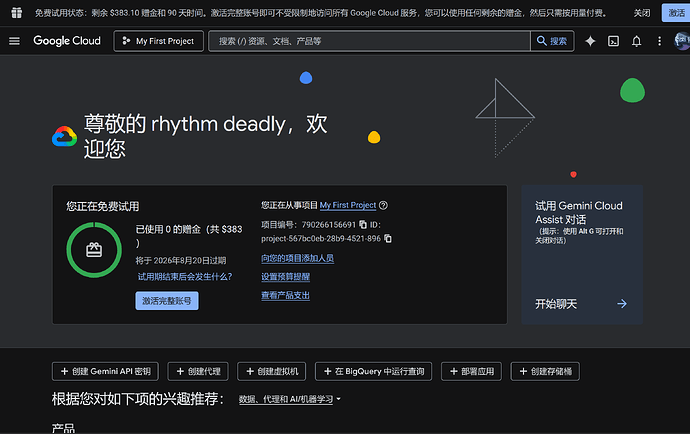Click the 您正在免费试用 heading

click(103, 206)
